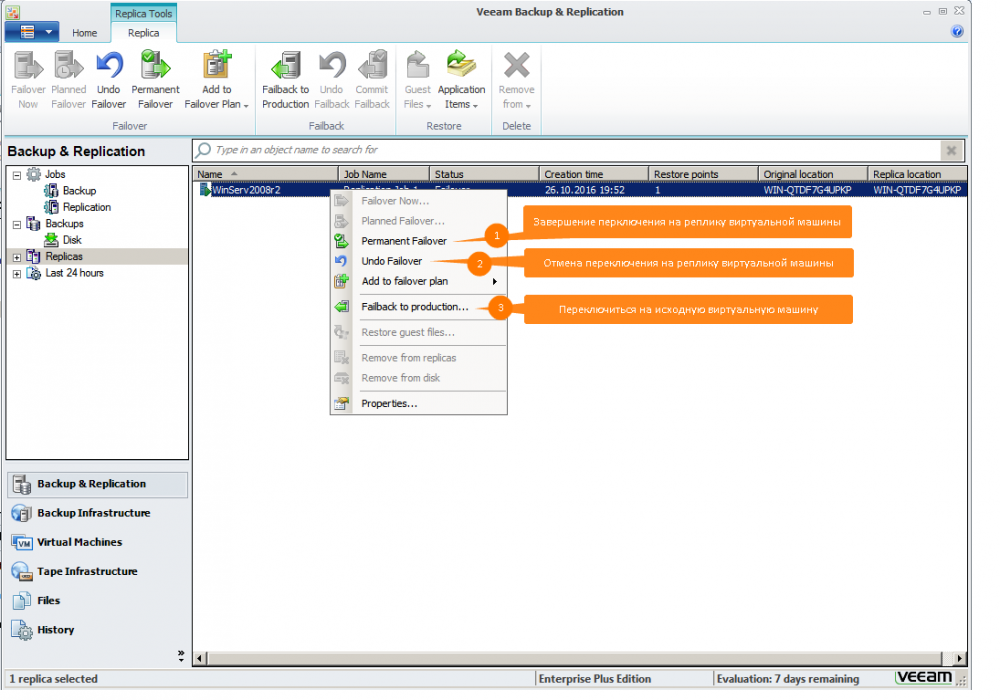Open the Backup & Replication view

98,485
